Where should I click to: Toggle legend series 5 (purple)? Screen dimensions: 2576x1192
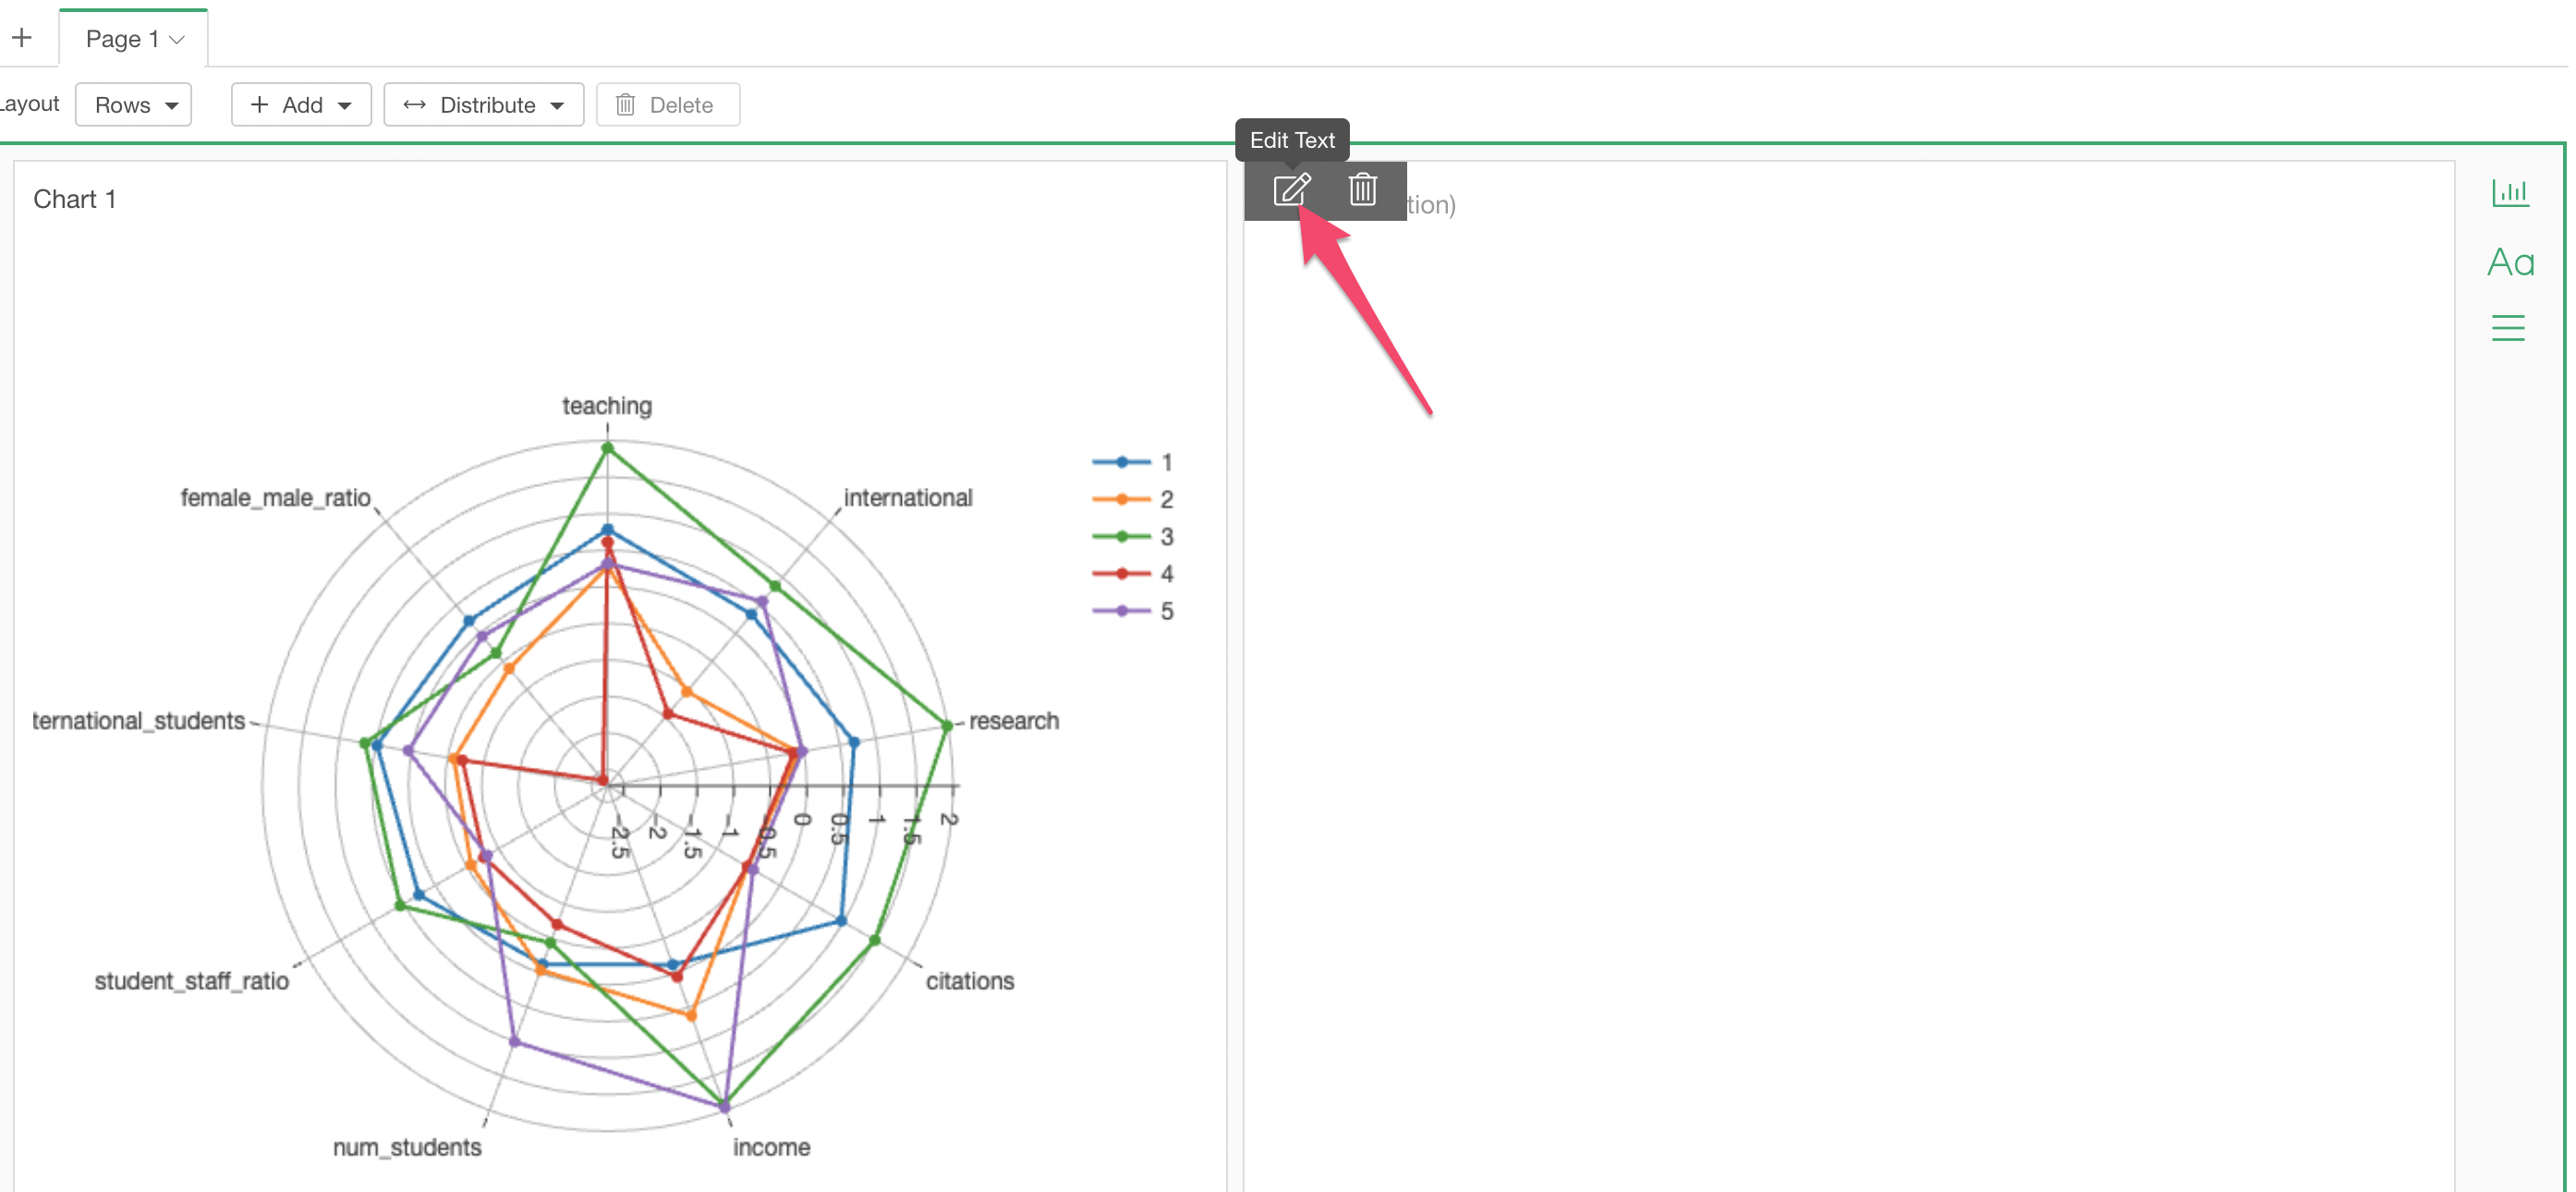(1132, 611)
